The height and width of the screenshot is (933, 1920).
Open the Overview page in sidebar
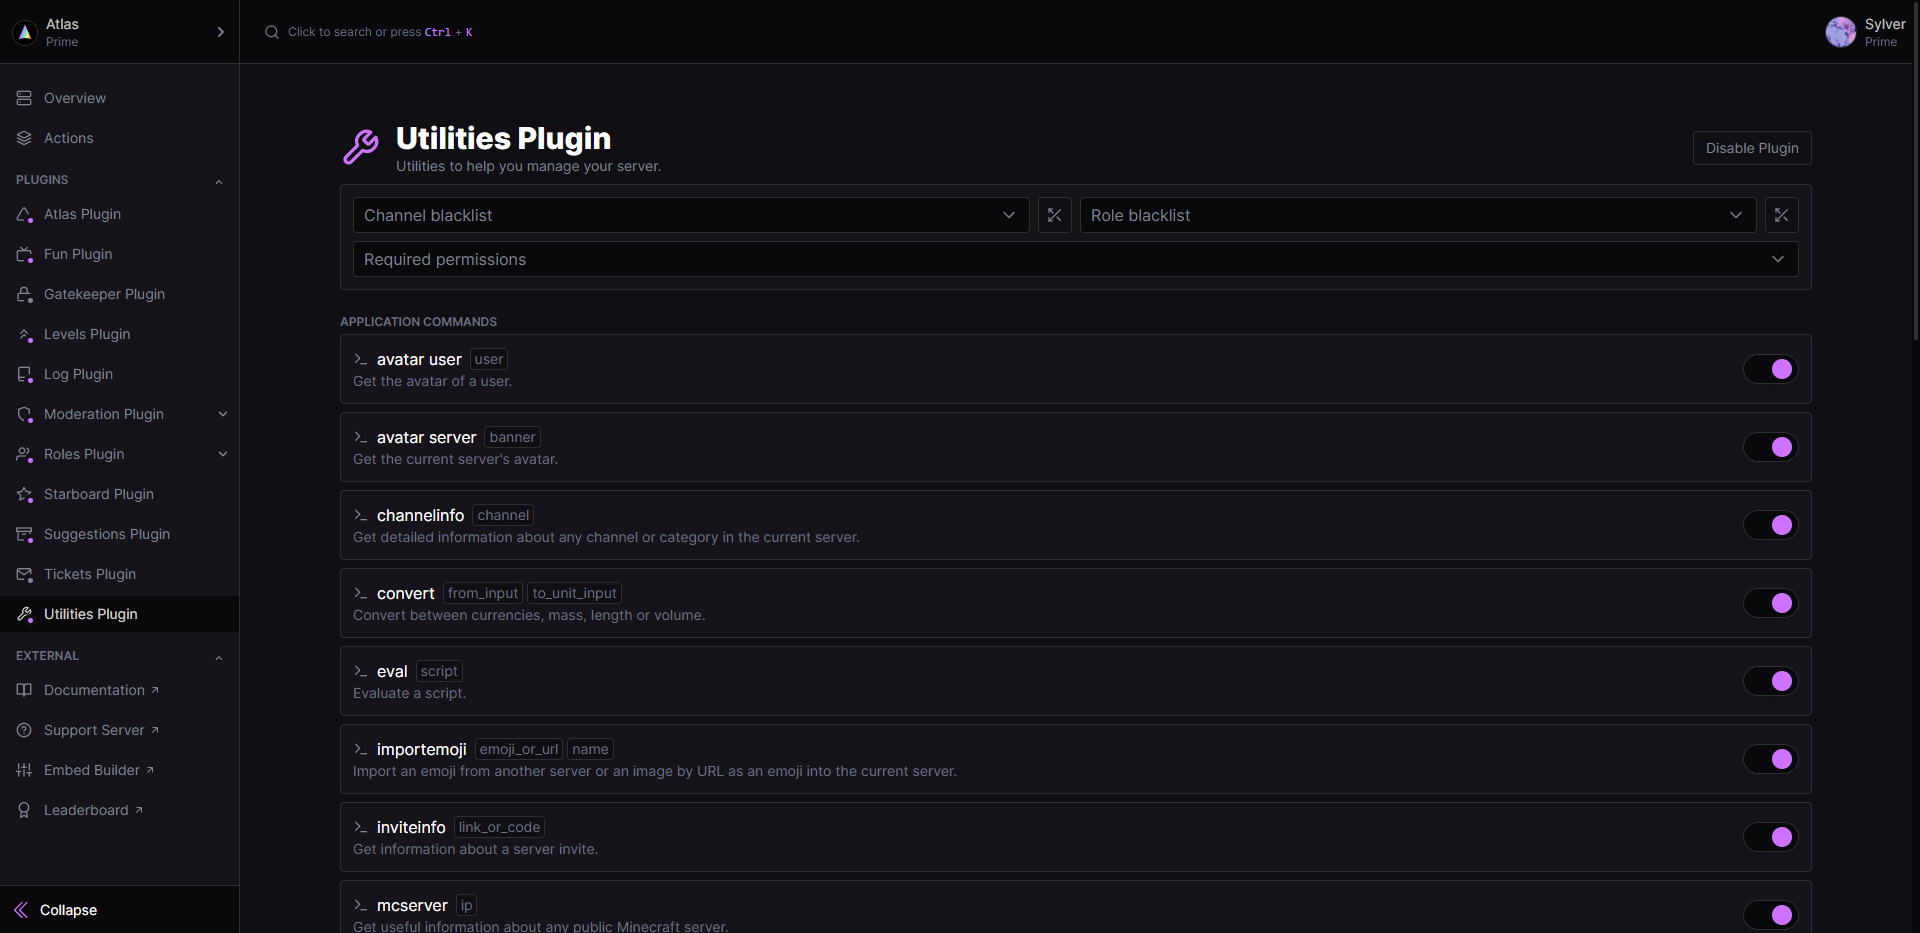(75, 98)
